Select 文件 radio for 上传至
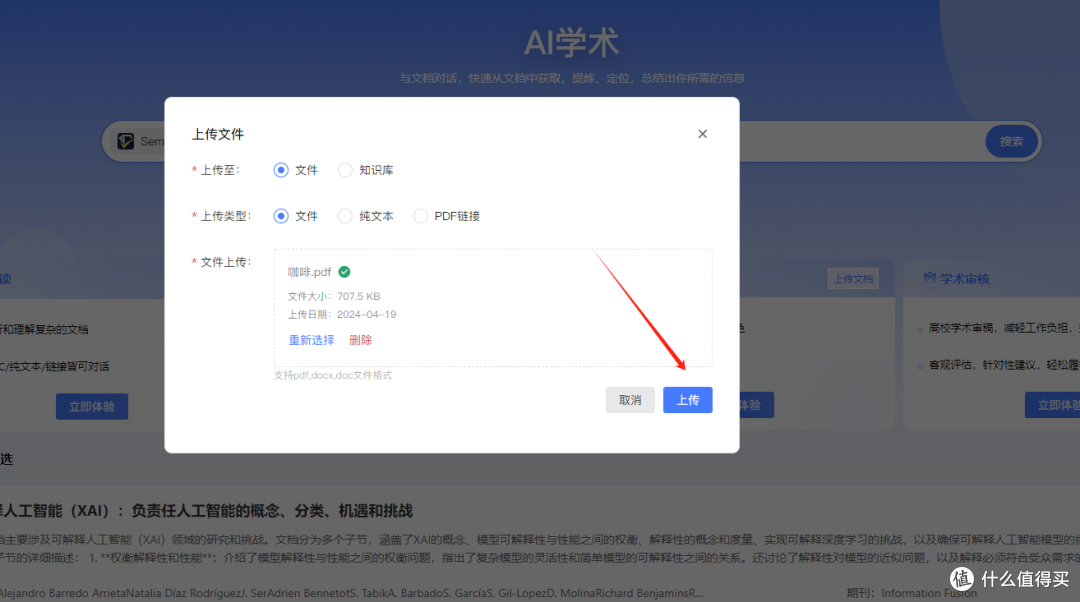Screen dimensions: 1080x602 [281, 170]
